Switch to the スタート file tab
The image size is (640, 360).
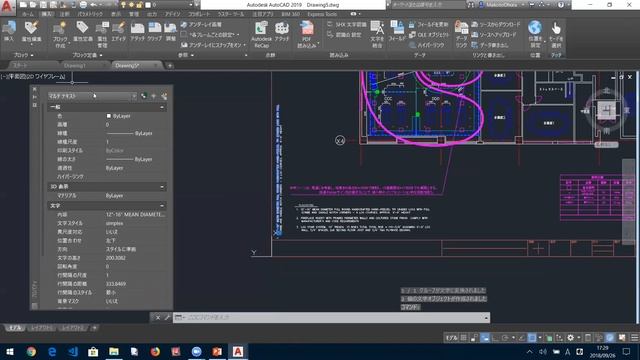click(20, 65)
